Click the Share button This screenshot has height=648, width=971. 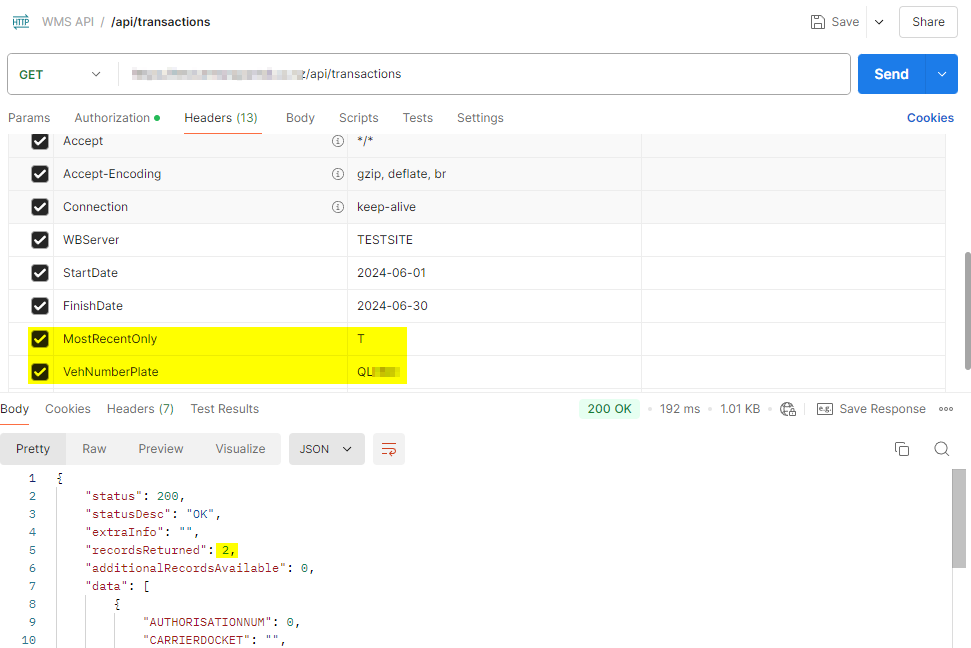(x=928, y=22)
